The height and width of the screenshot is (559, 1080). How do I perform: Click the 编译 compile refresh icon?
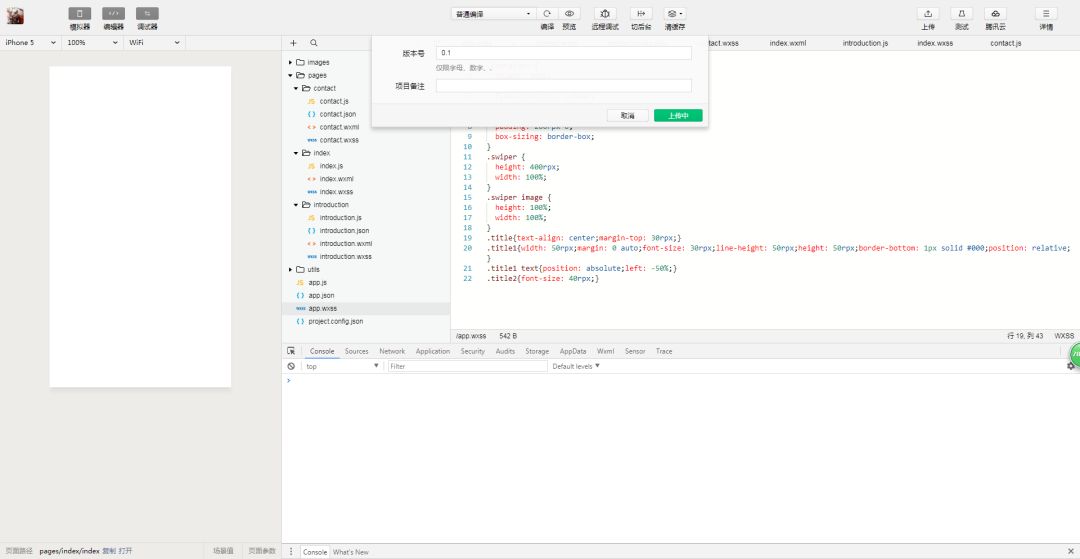(547, 14)
